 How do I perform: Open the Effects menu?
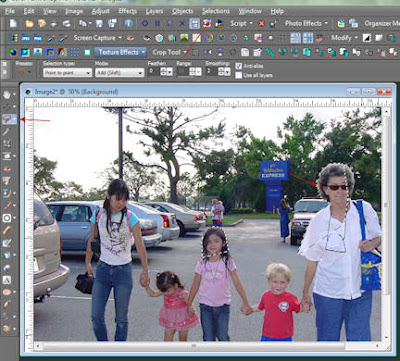pyautogui.click(x=128, y=11)
